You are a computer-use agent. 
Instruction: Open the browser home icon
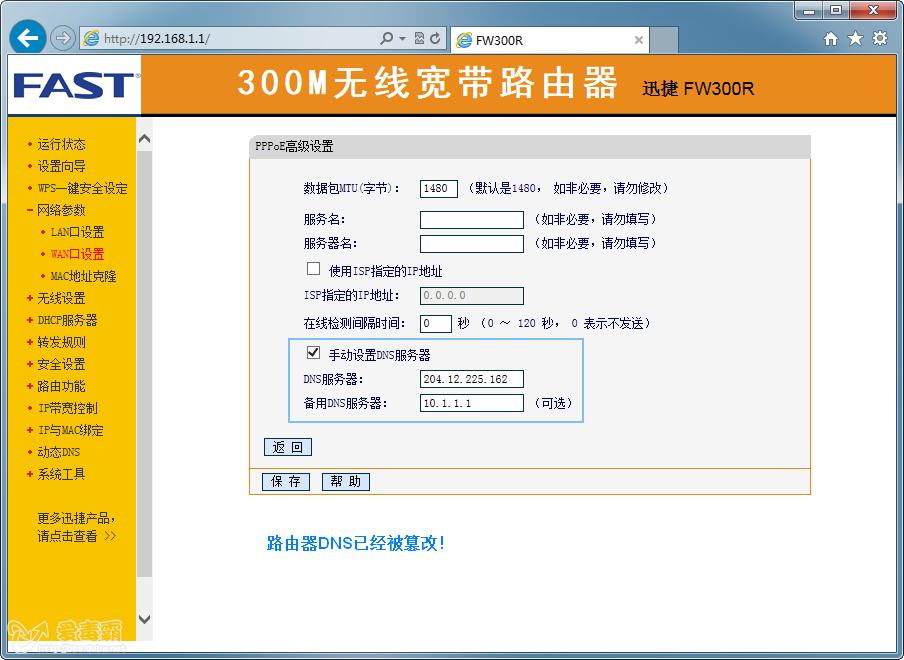pos(830,39)
